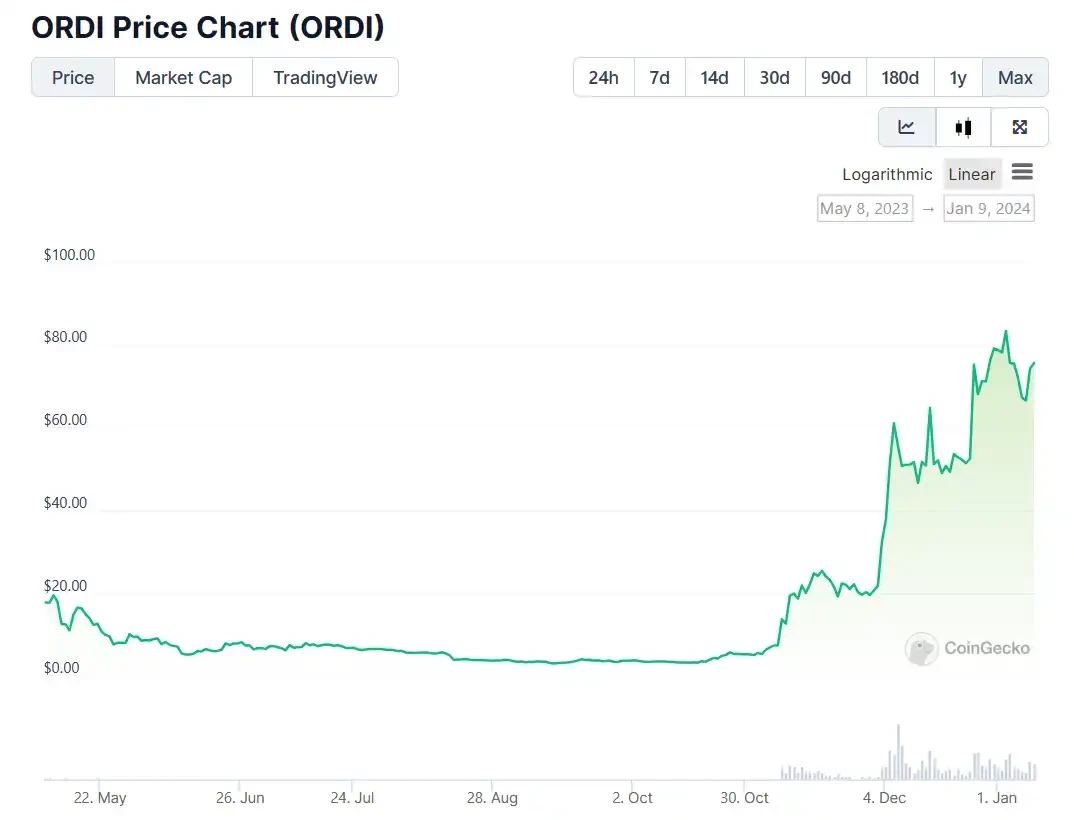The image size is (1074, 820).
Task: Select the 24h time range
Action: pos(603,77)
